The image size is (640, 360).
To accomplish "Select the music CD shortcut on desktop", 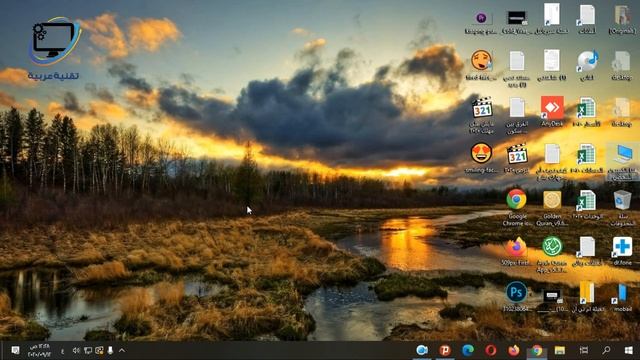I will coord(587,65).
